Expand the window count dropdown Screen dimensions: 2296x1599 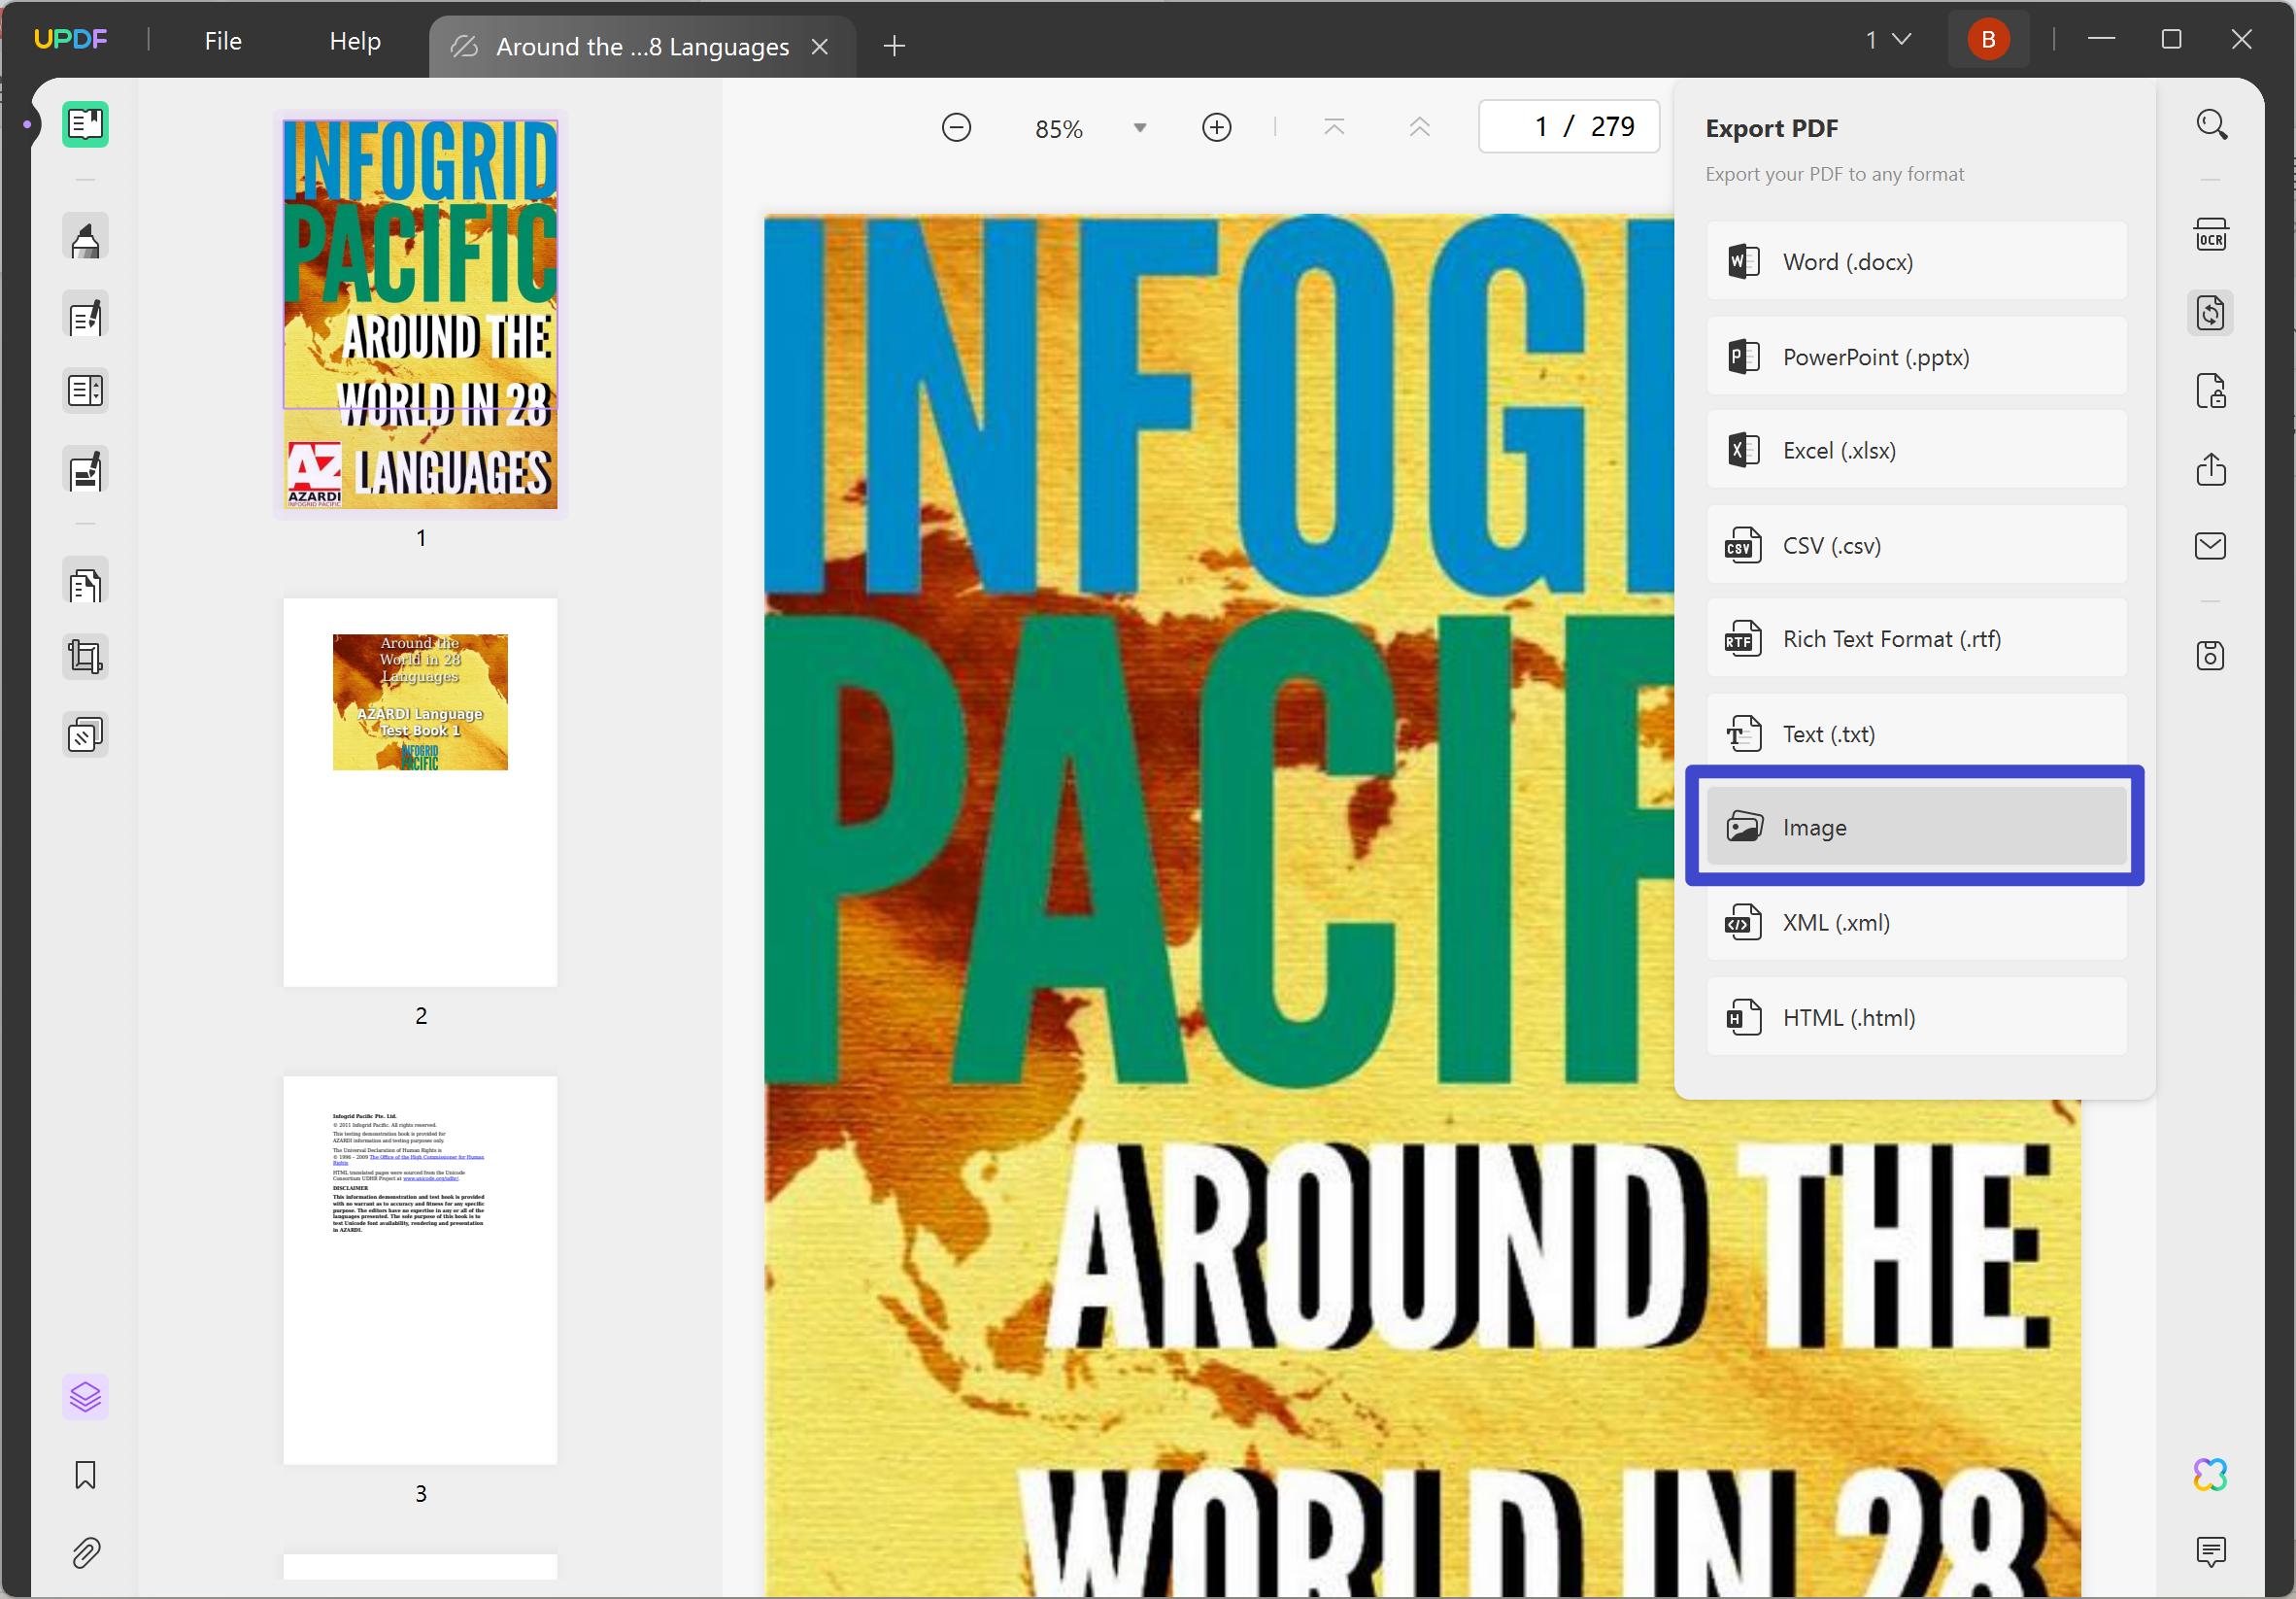tap(1888, 39)
